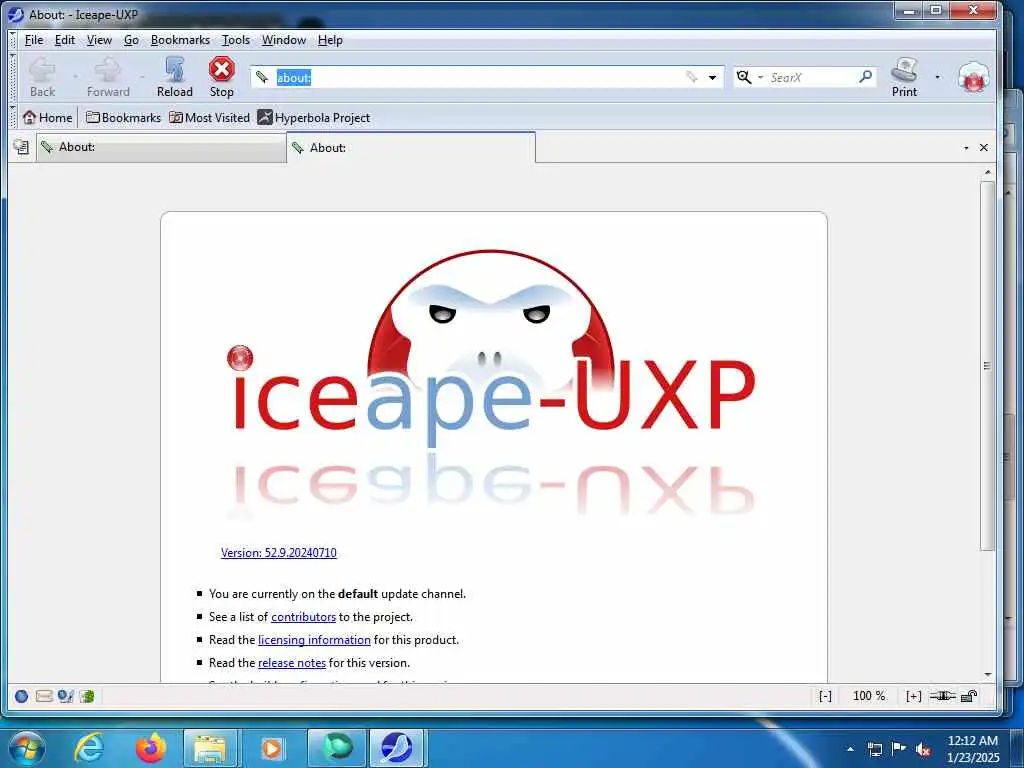Open the File menu
The width and height of the screenshot is (1024, 768).
(x=34, y=40)
